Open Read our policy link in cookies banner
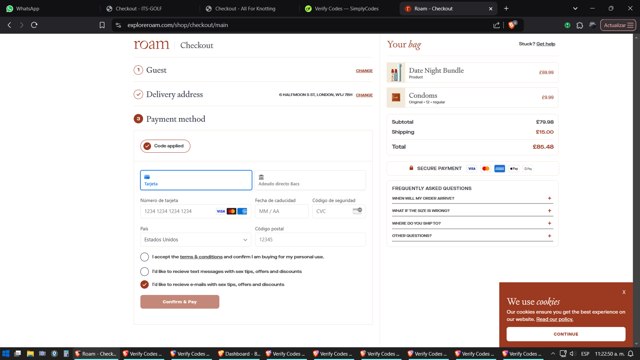 [x=554, y=319]
